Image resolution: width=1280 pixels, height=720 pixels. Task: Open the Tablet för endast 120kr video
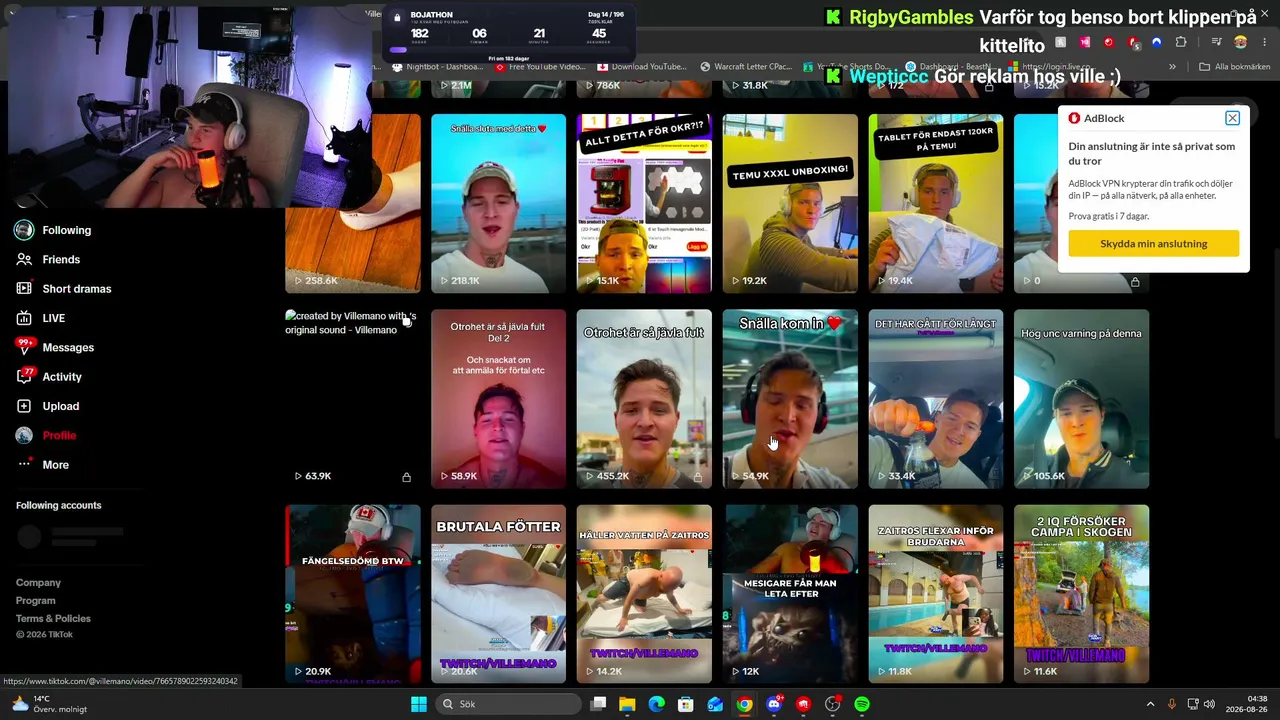935,203
